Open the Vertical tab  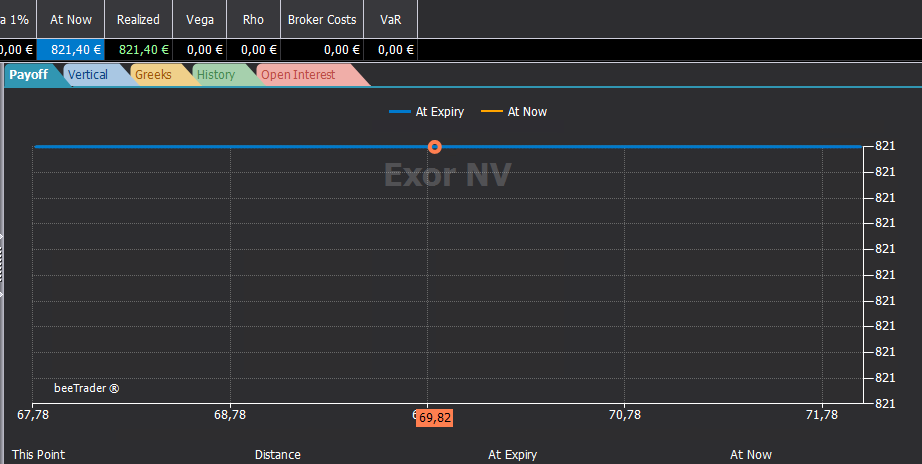[88, 75]
